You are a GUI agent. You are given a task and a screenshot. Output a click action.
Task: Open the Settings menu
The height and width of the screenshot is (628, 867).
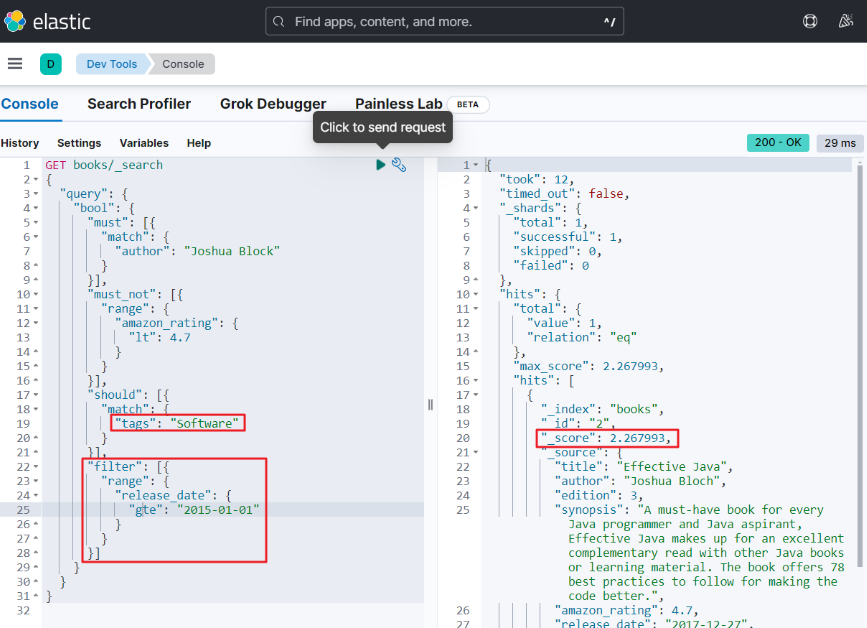(x=79, y=143)
